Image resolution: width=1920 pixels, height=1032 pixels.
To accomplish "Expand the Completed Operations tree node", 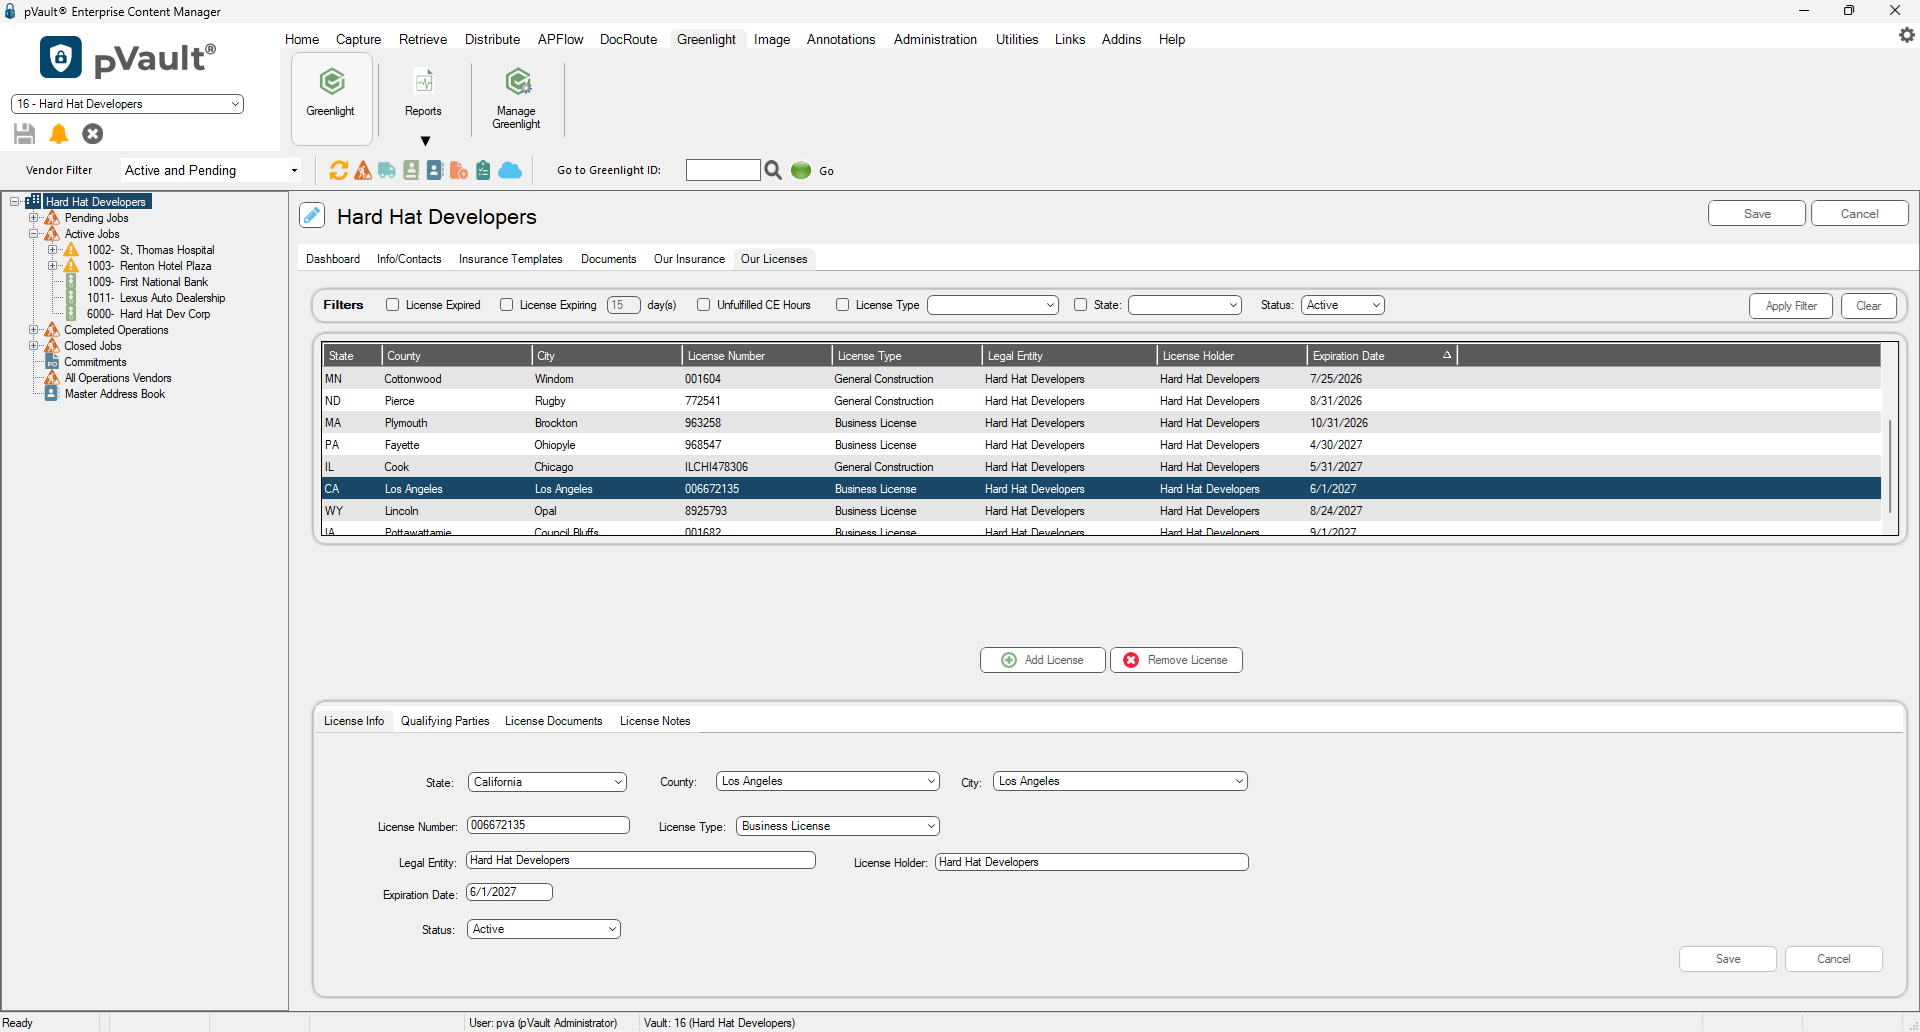I will 34,330.
